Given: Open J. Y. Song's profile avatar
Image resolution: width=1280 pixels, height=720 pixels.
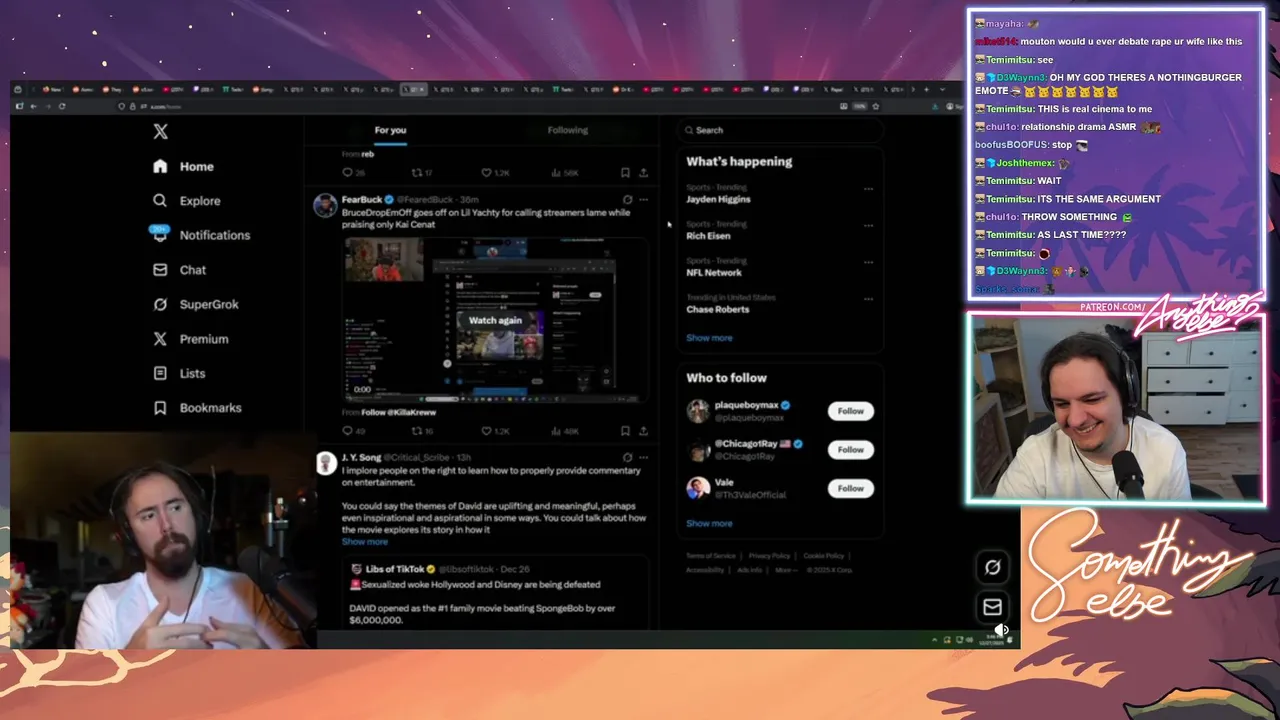Looking at the screenshot, I should point(325,463).
